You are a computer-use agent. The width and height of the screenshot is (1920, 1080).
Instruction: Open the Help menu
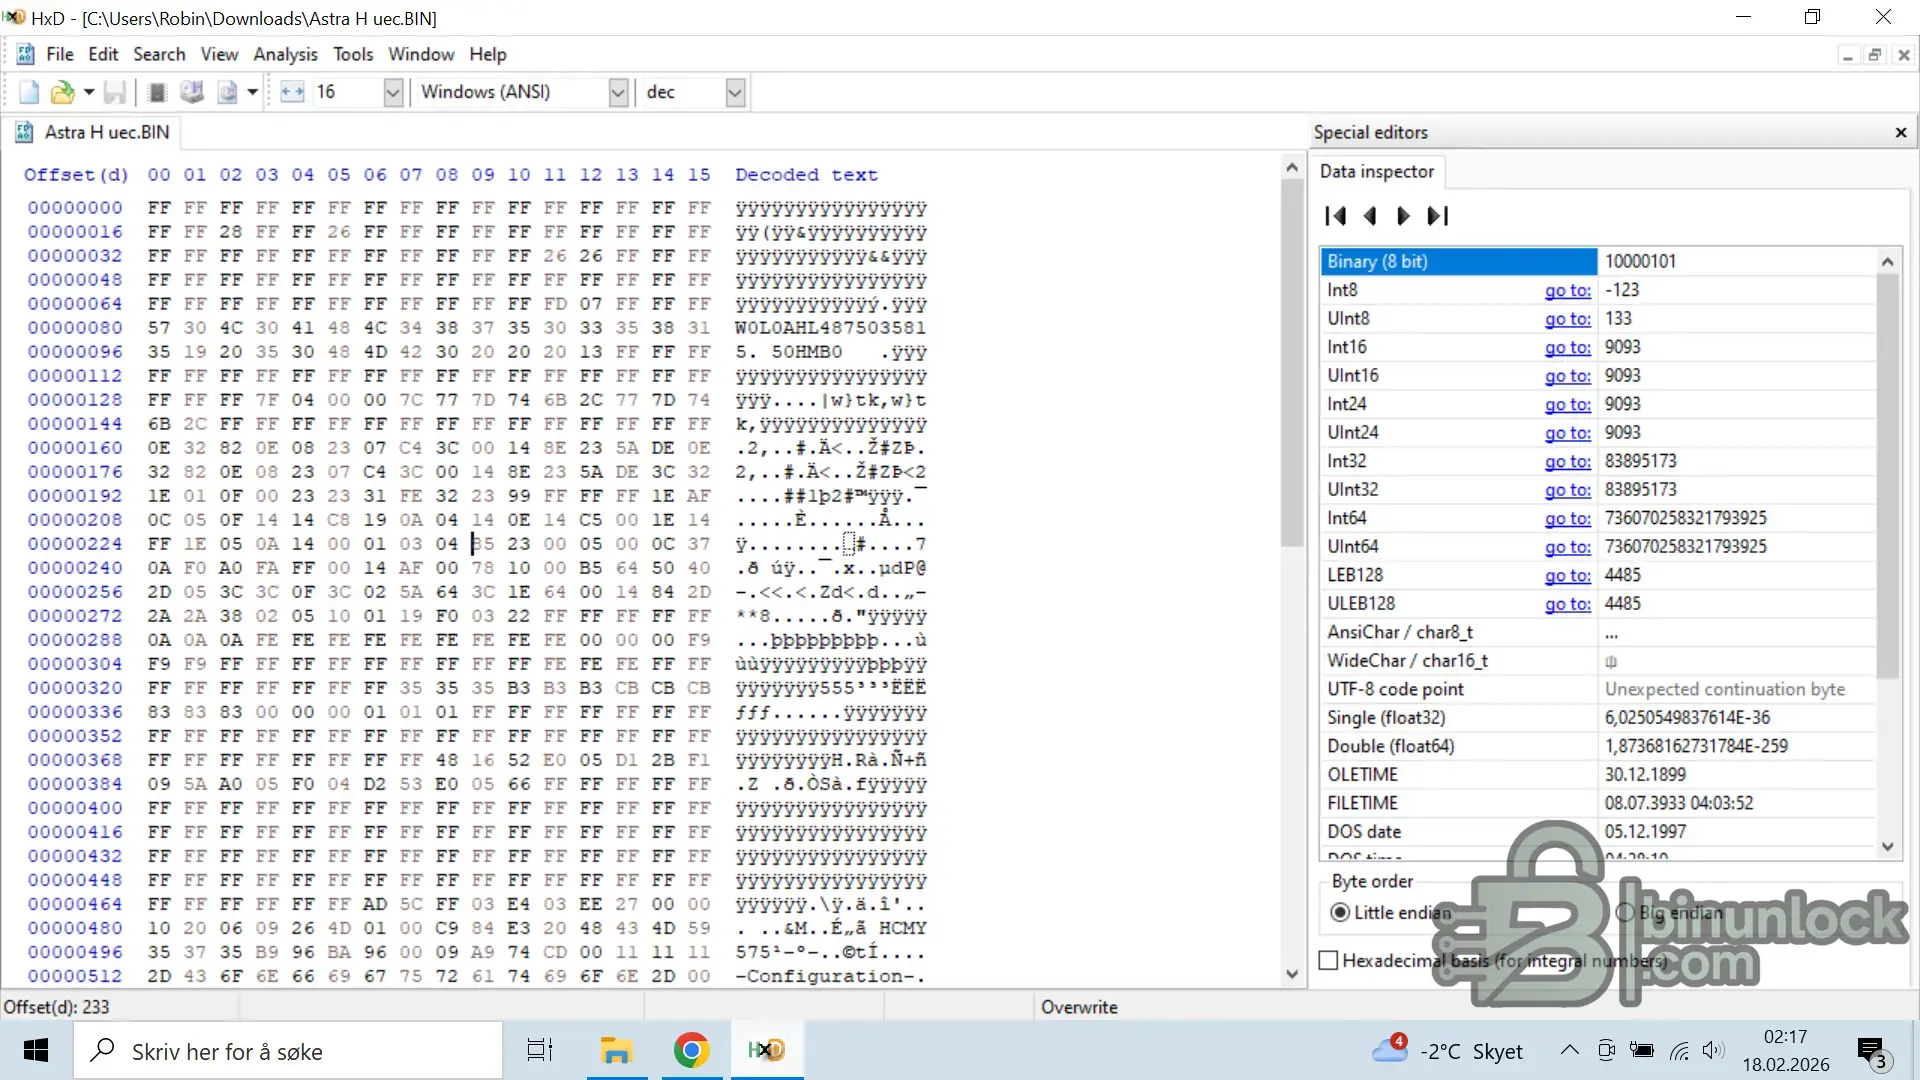coord(488,54)
